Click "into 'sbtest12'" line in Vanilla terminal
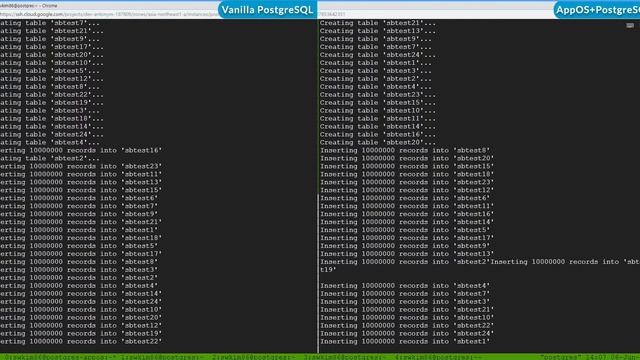The width and height of the screenshot is (640, 360). pyautogui.click(x=81, y=326)
